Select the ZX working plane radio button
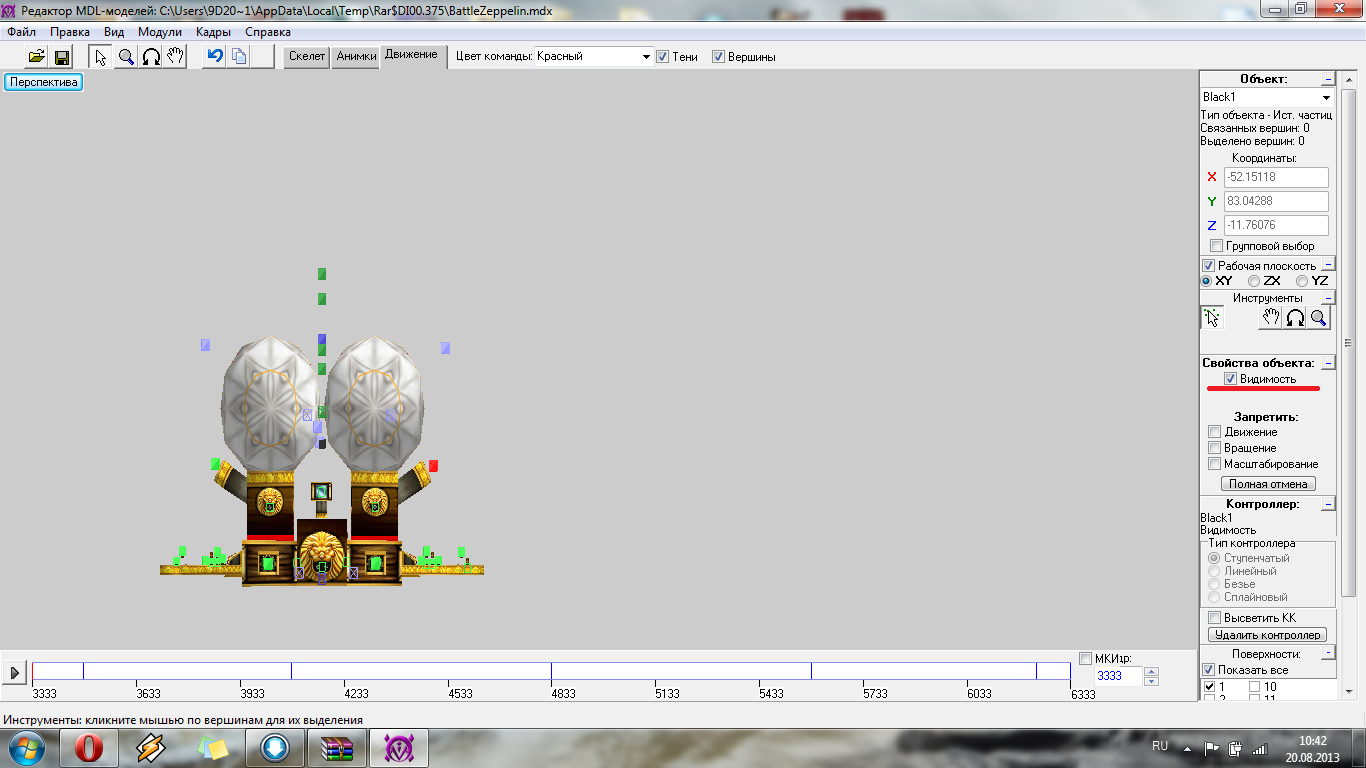Image resolution: width=1366 pixels, height=768 pixels. 1254,281
